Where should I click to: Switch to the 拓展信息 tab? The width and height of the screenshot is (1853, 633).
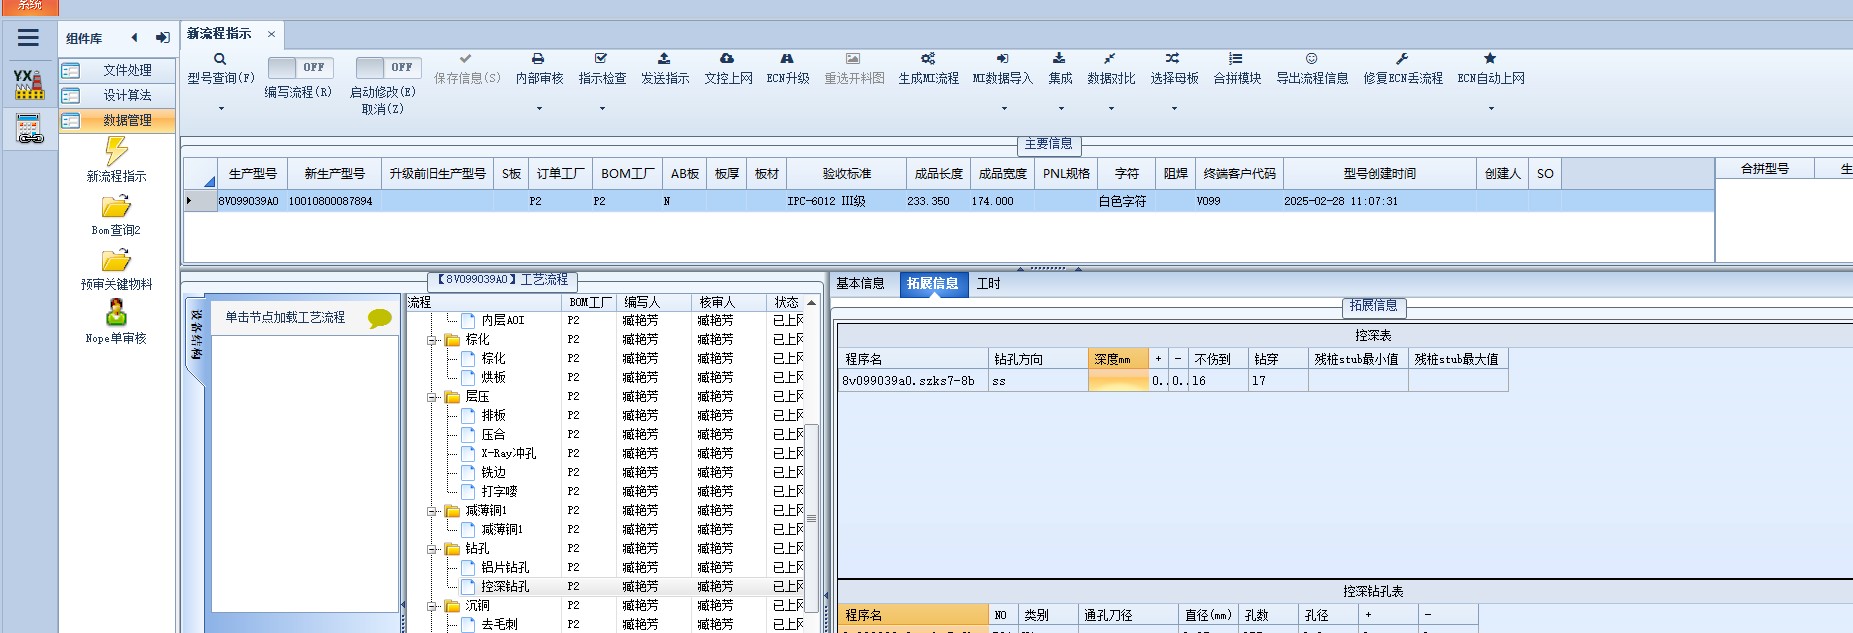pos(932,284)
